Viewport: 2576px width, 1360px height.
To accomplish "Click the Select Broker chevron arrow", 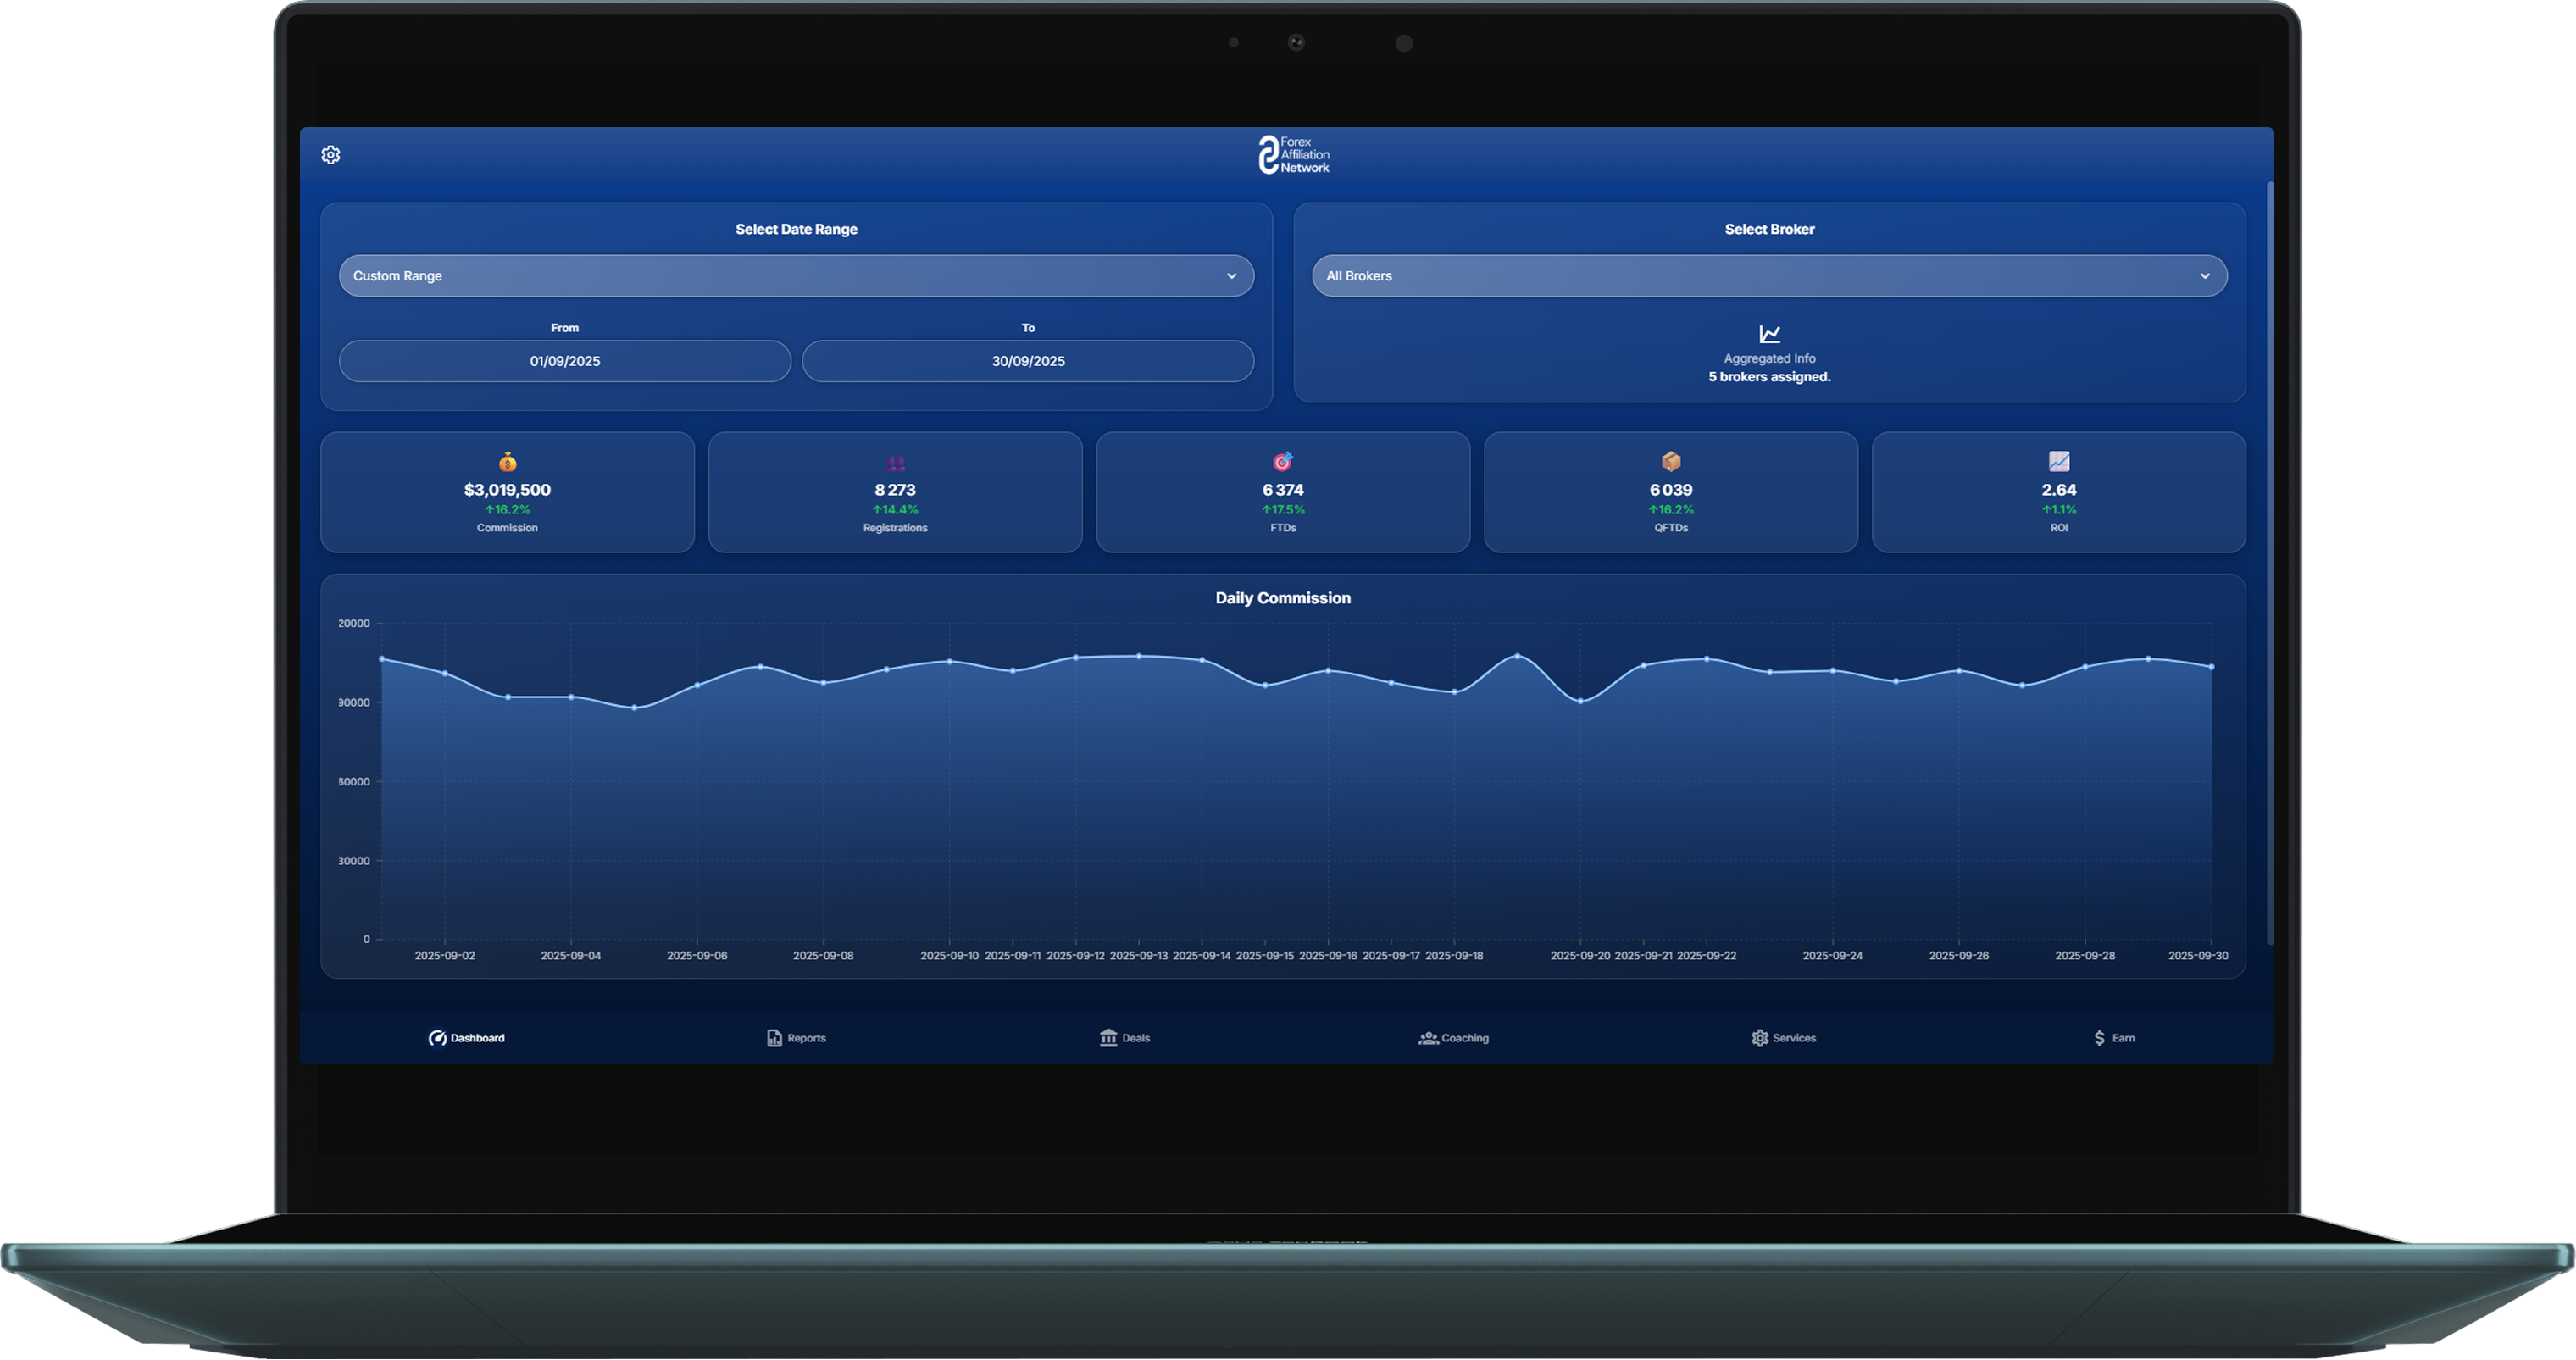I will click(x=2204, y=276).
